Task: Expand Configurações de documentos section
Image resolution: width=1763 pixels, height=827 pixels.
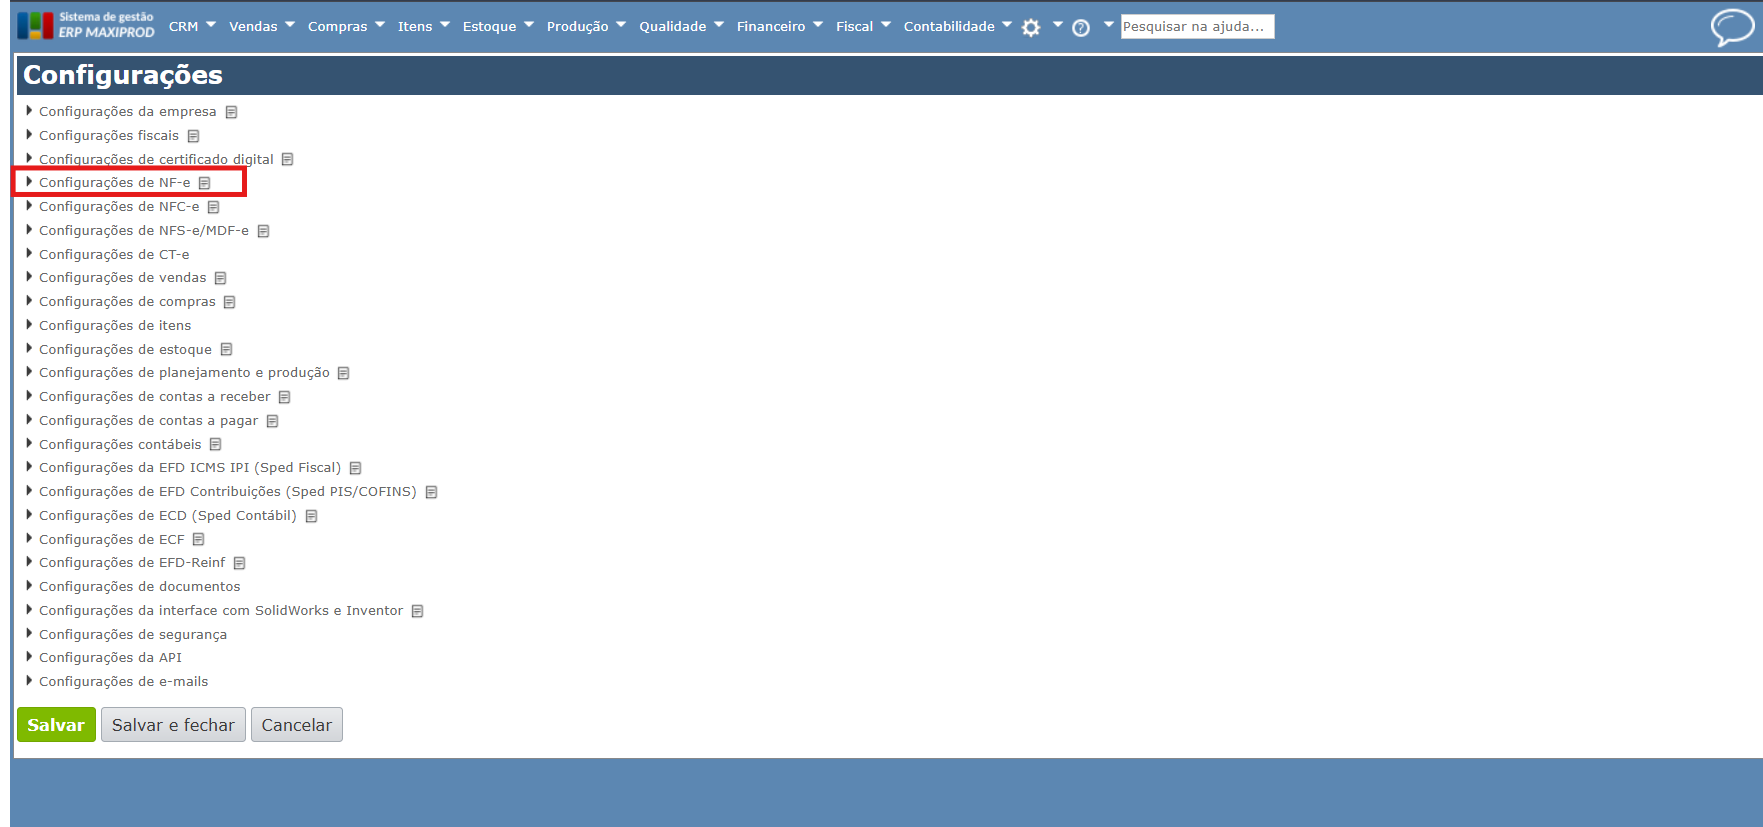Action: click(x=29, y=586)
